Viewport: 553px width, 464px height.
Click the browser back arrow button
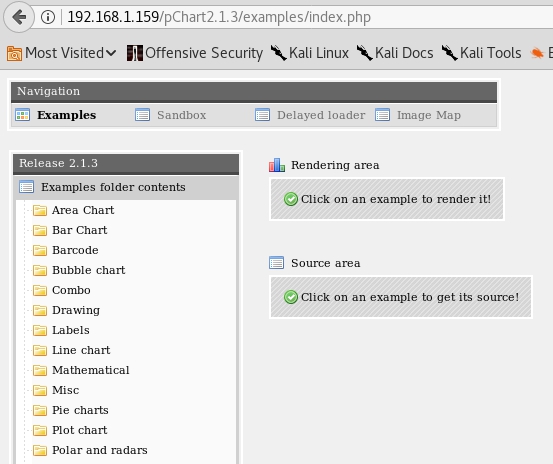point(19,17)
